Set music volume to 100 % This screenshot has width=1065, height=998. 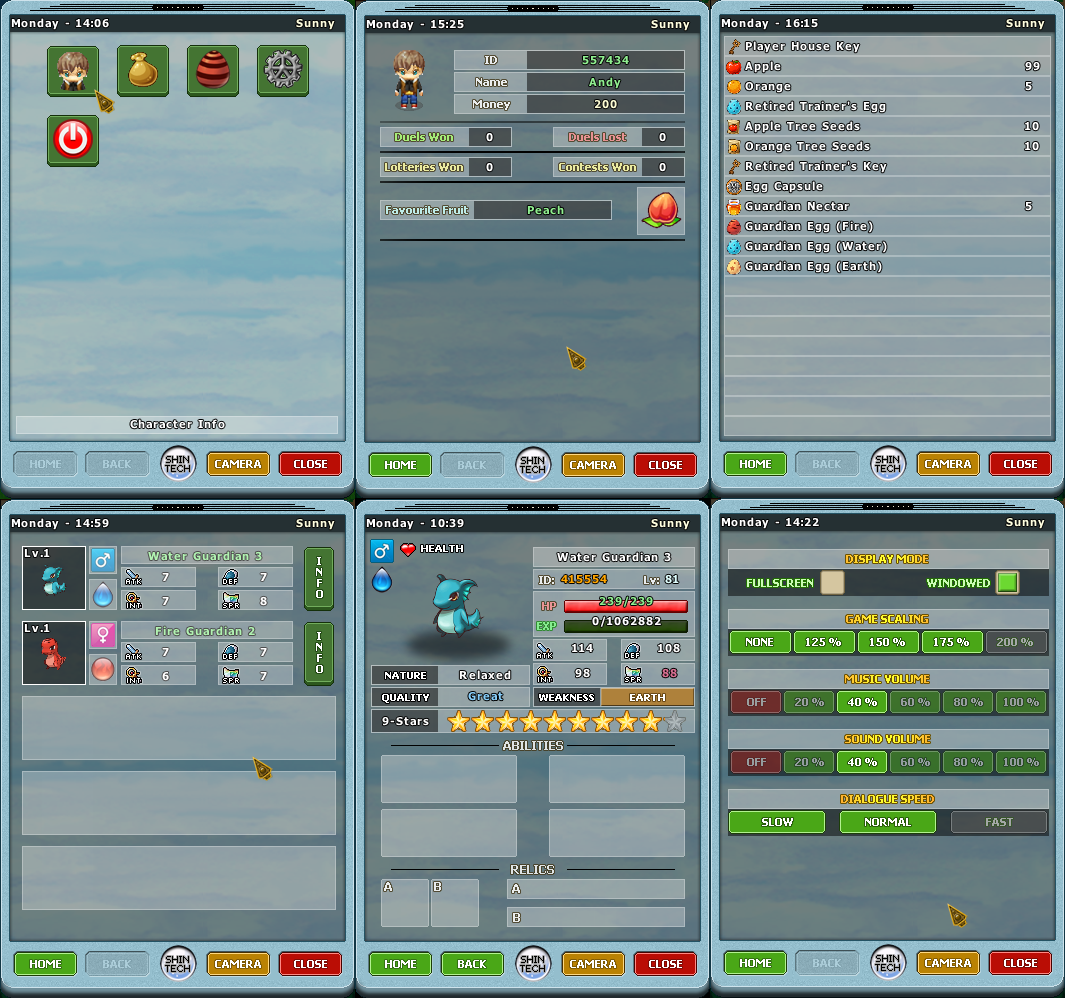click(1022, 702)
